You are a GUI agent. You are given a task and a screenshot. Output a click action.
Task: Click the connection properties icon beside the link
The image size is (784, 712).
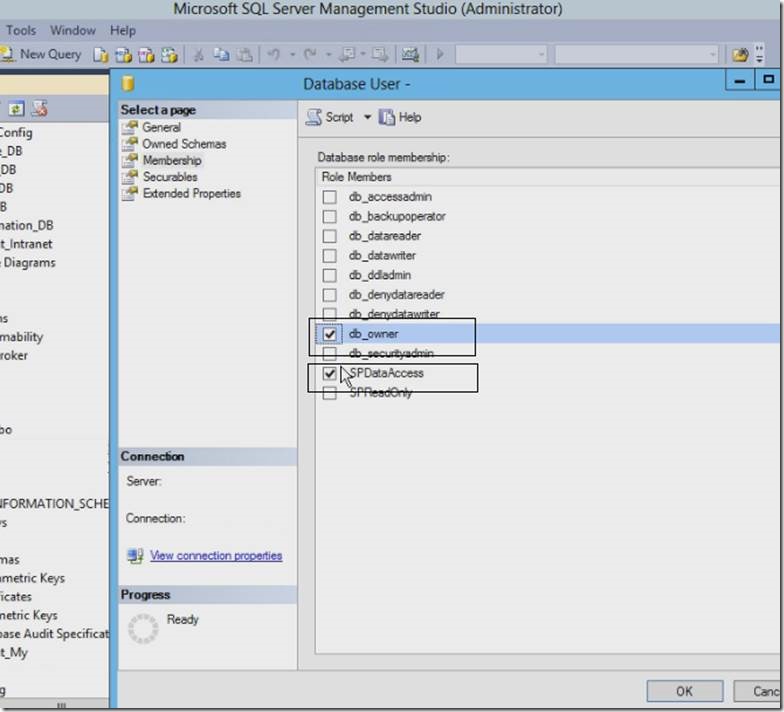[x=135, y=556]
